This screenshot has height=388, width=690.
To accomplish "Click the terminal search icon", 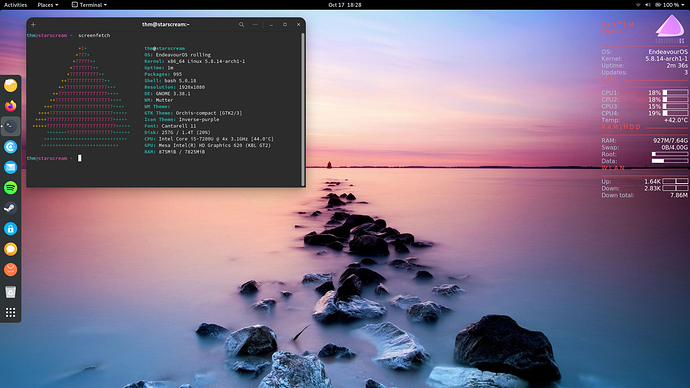I will pyautogui.click(x=242, y=25).
